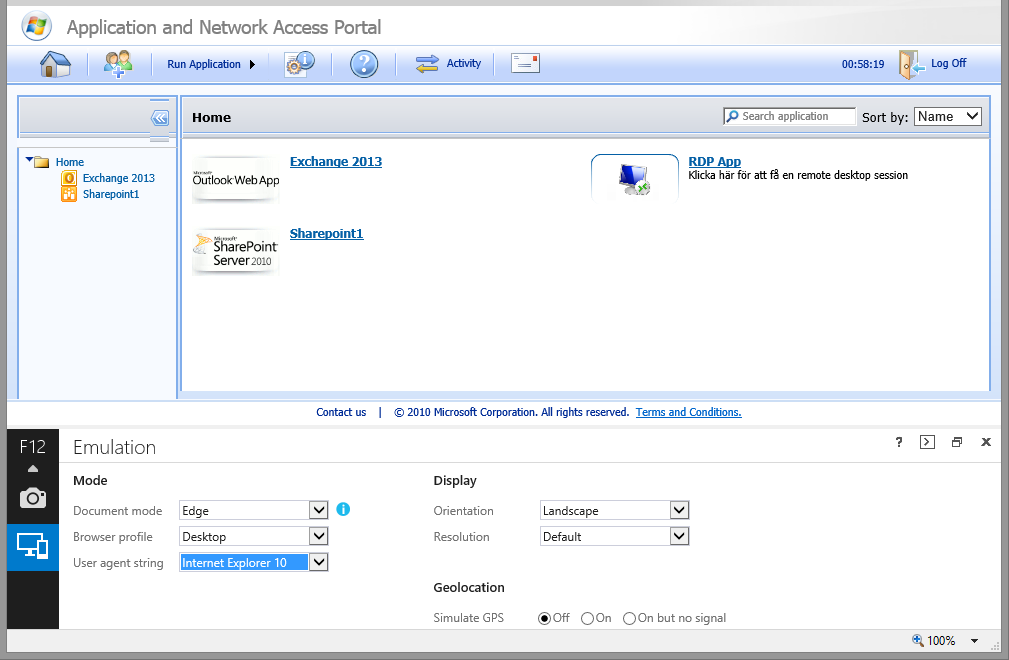Click the Home house icon in portal toolbar
This screenshot has width=1009, height=660.
(x=55, y=64)
